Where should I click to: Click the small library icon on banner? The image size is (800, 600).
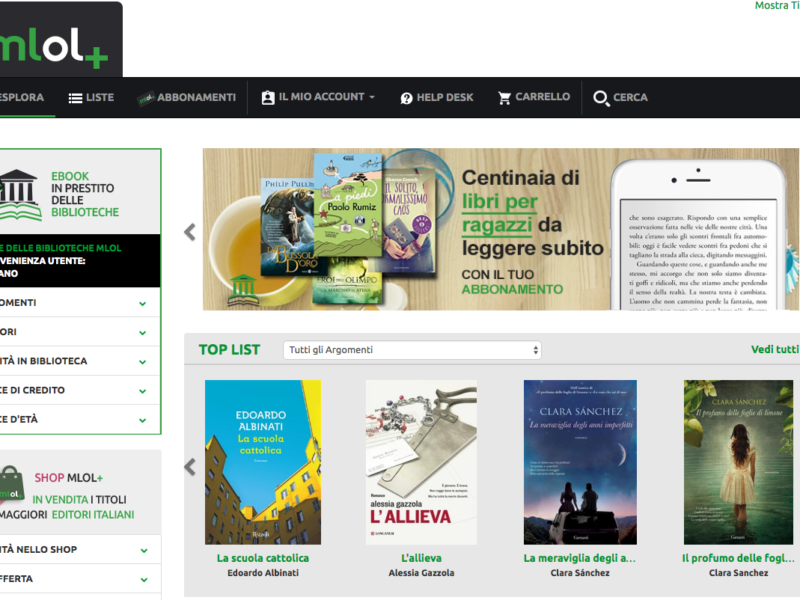(243, 290)
